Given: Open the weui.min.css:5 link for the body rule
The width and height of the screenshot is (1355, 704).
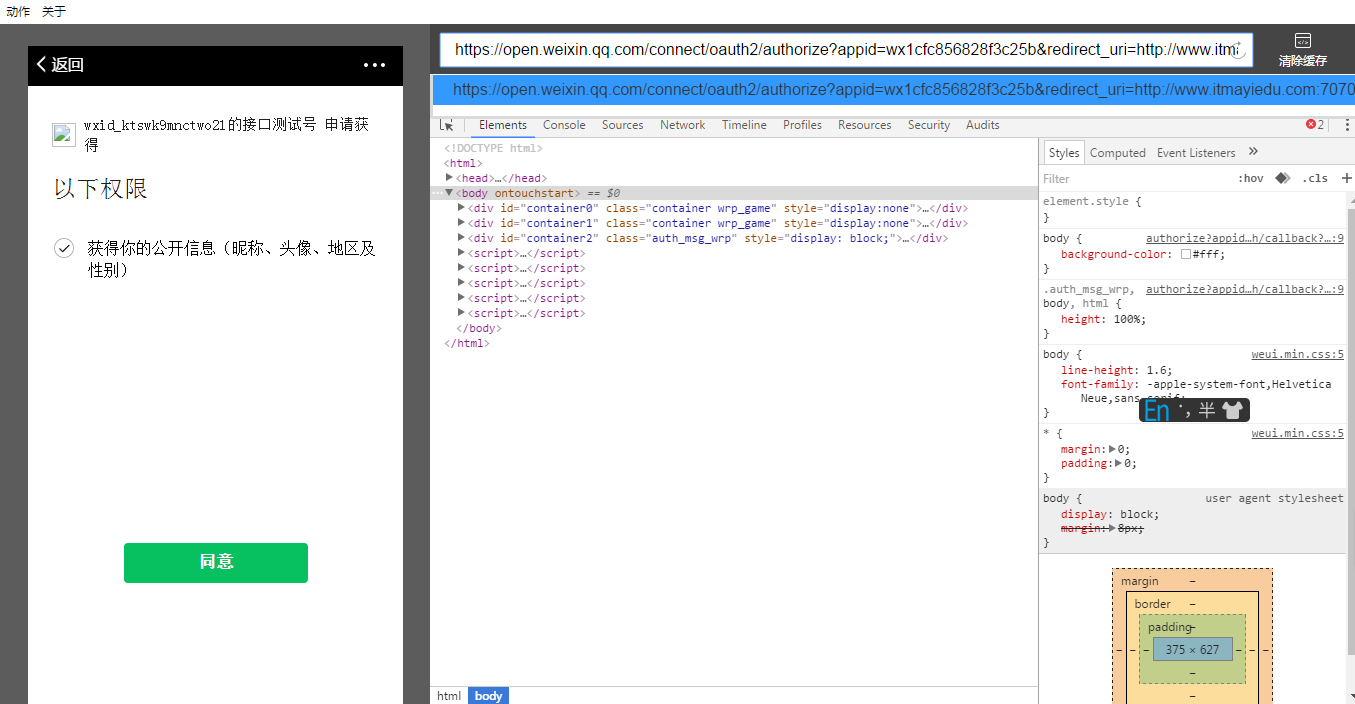Looking at the screenshot, I should pos(1297,354).
